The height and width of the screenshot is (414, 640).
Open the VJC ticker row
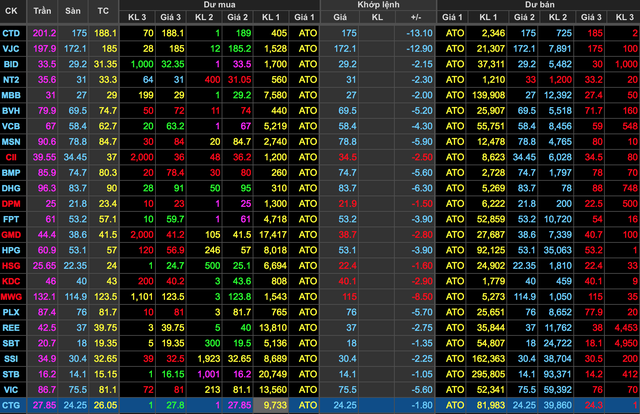[14, 47]
